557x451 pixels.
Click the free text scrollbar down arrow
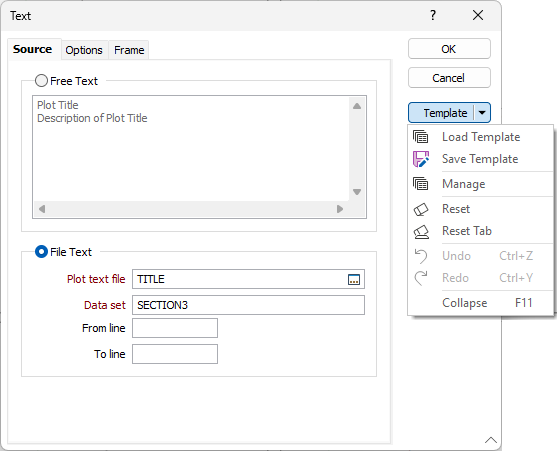(357, 192)
